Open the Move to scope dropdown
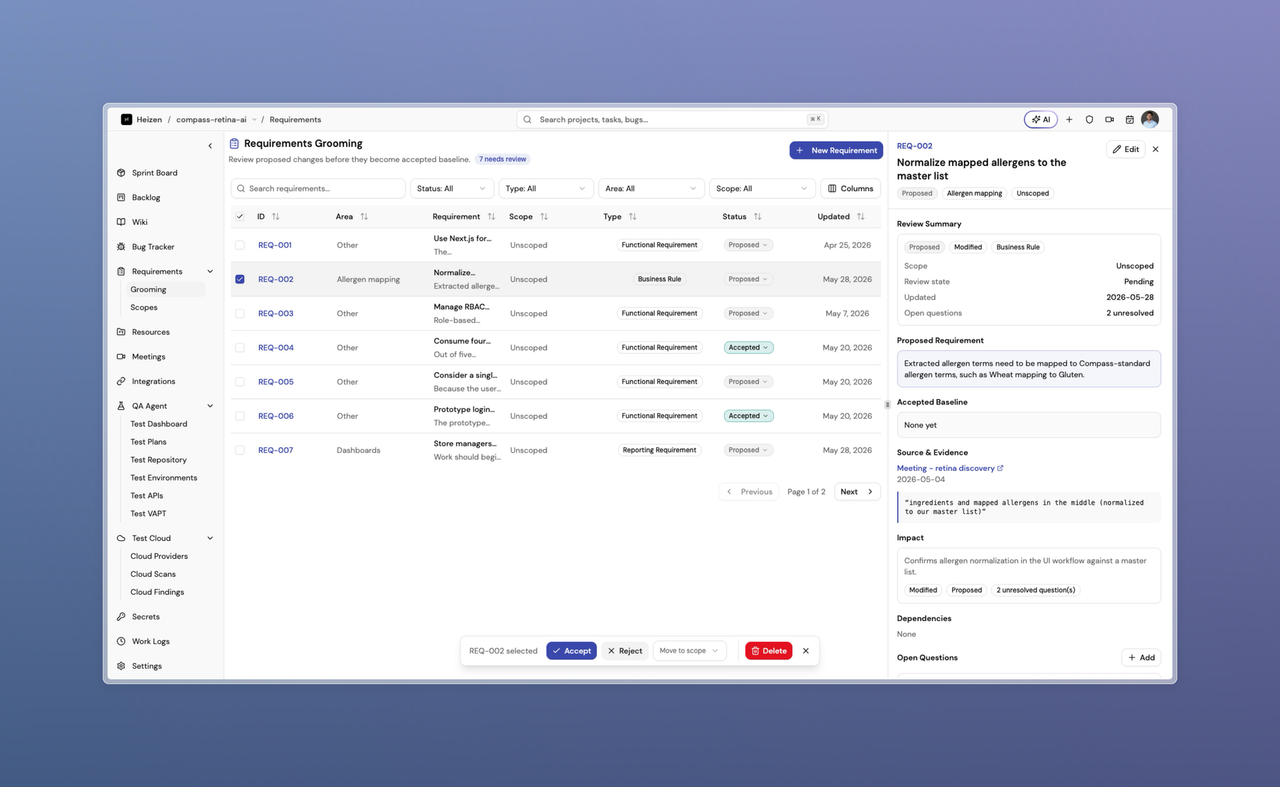The height and width of the screenshot is (787, 1280). [x=689, y=651]
